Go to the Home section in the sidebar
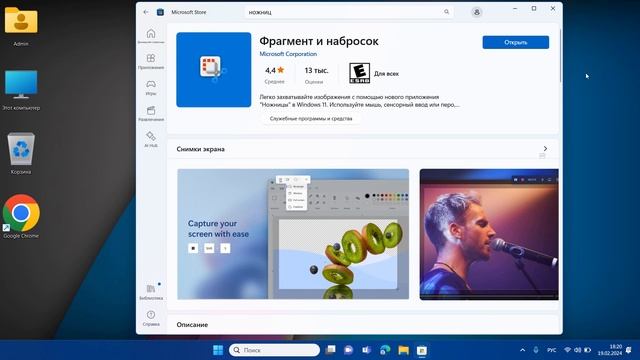Image resolution: width=640 pixels, height=360 pixels. 151,36
